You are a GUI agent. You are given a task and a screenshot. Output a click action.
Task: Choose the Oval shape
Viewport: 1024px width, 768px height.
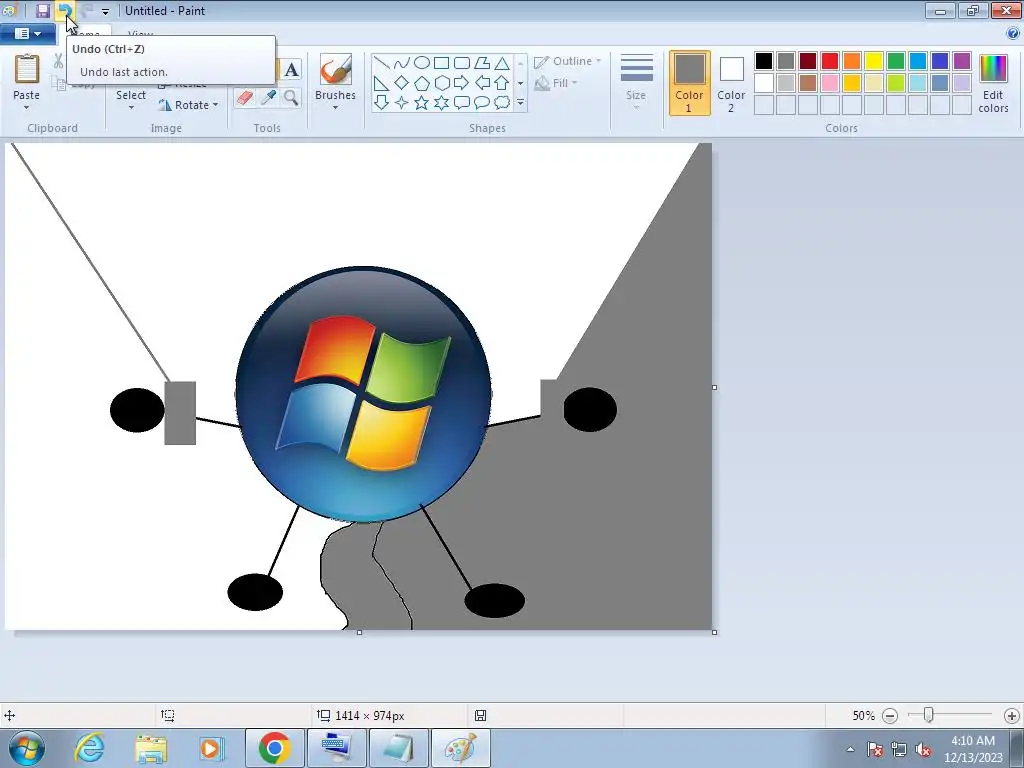[422, 63]
